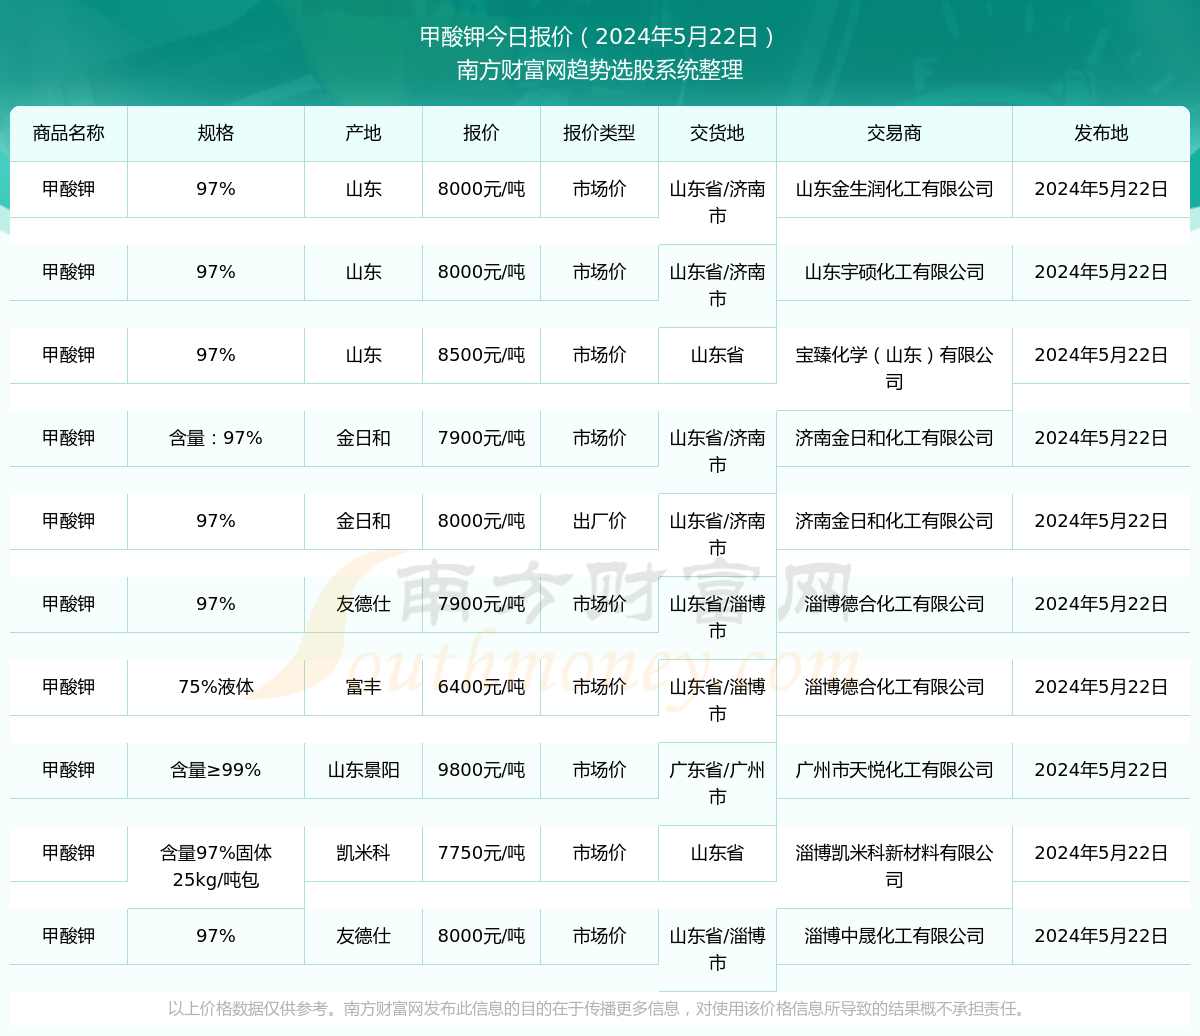Select 市场价 in the 9800元/吨 row
Image resolution: width=1200 pixels, height=1036 pixels.
pyautogui.click(x=599, y=770)
